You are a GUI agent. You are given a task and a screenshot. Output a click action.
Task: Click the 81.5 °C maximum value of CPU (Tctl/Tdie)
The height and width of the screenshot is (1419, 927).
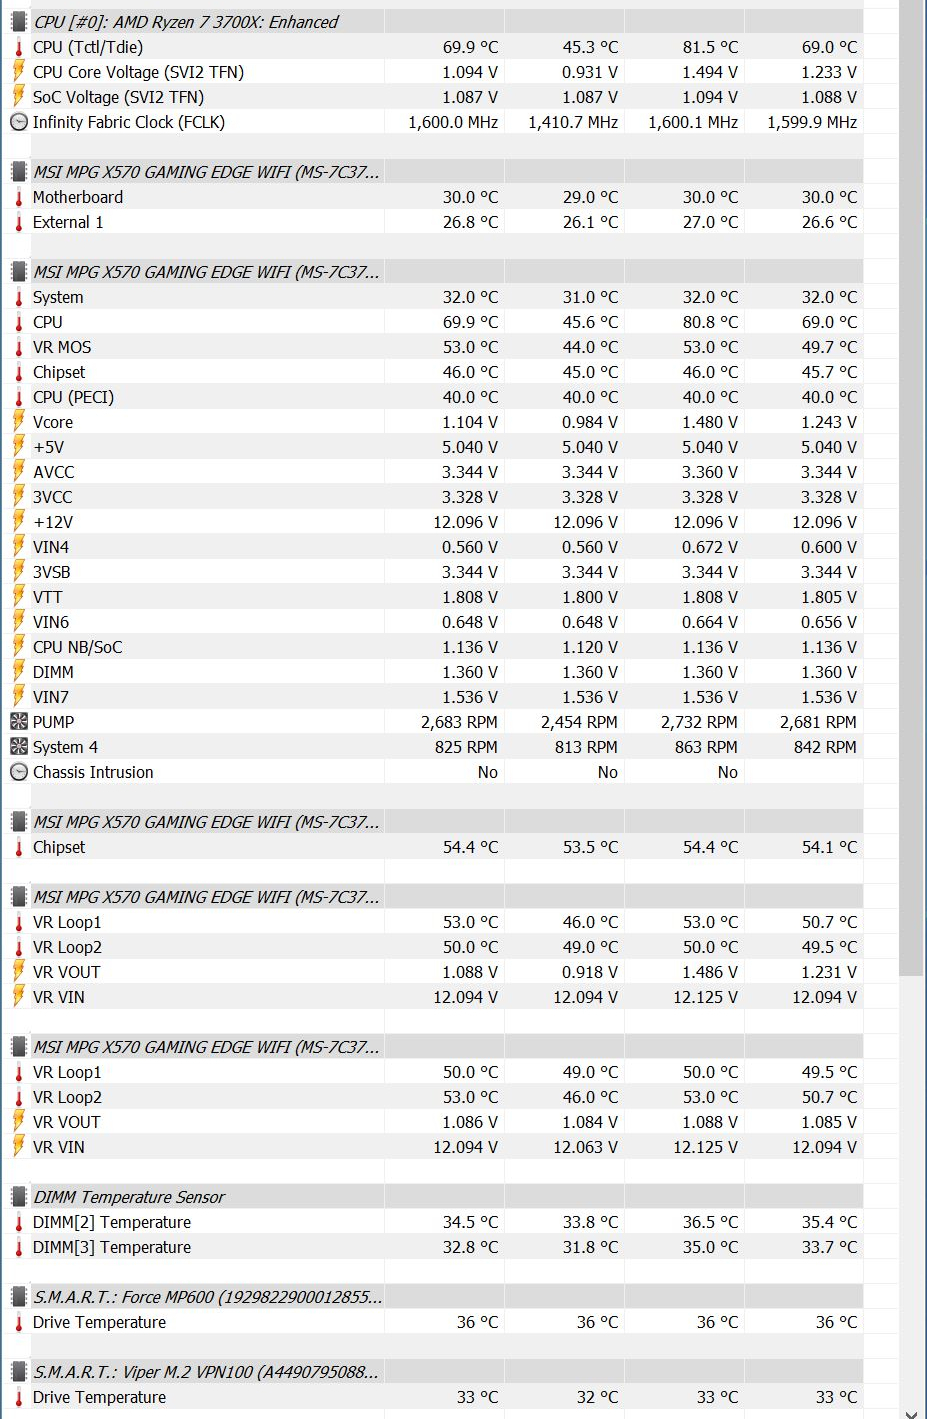click(710, 47)
